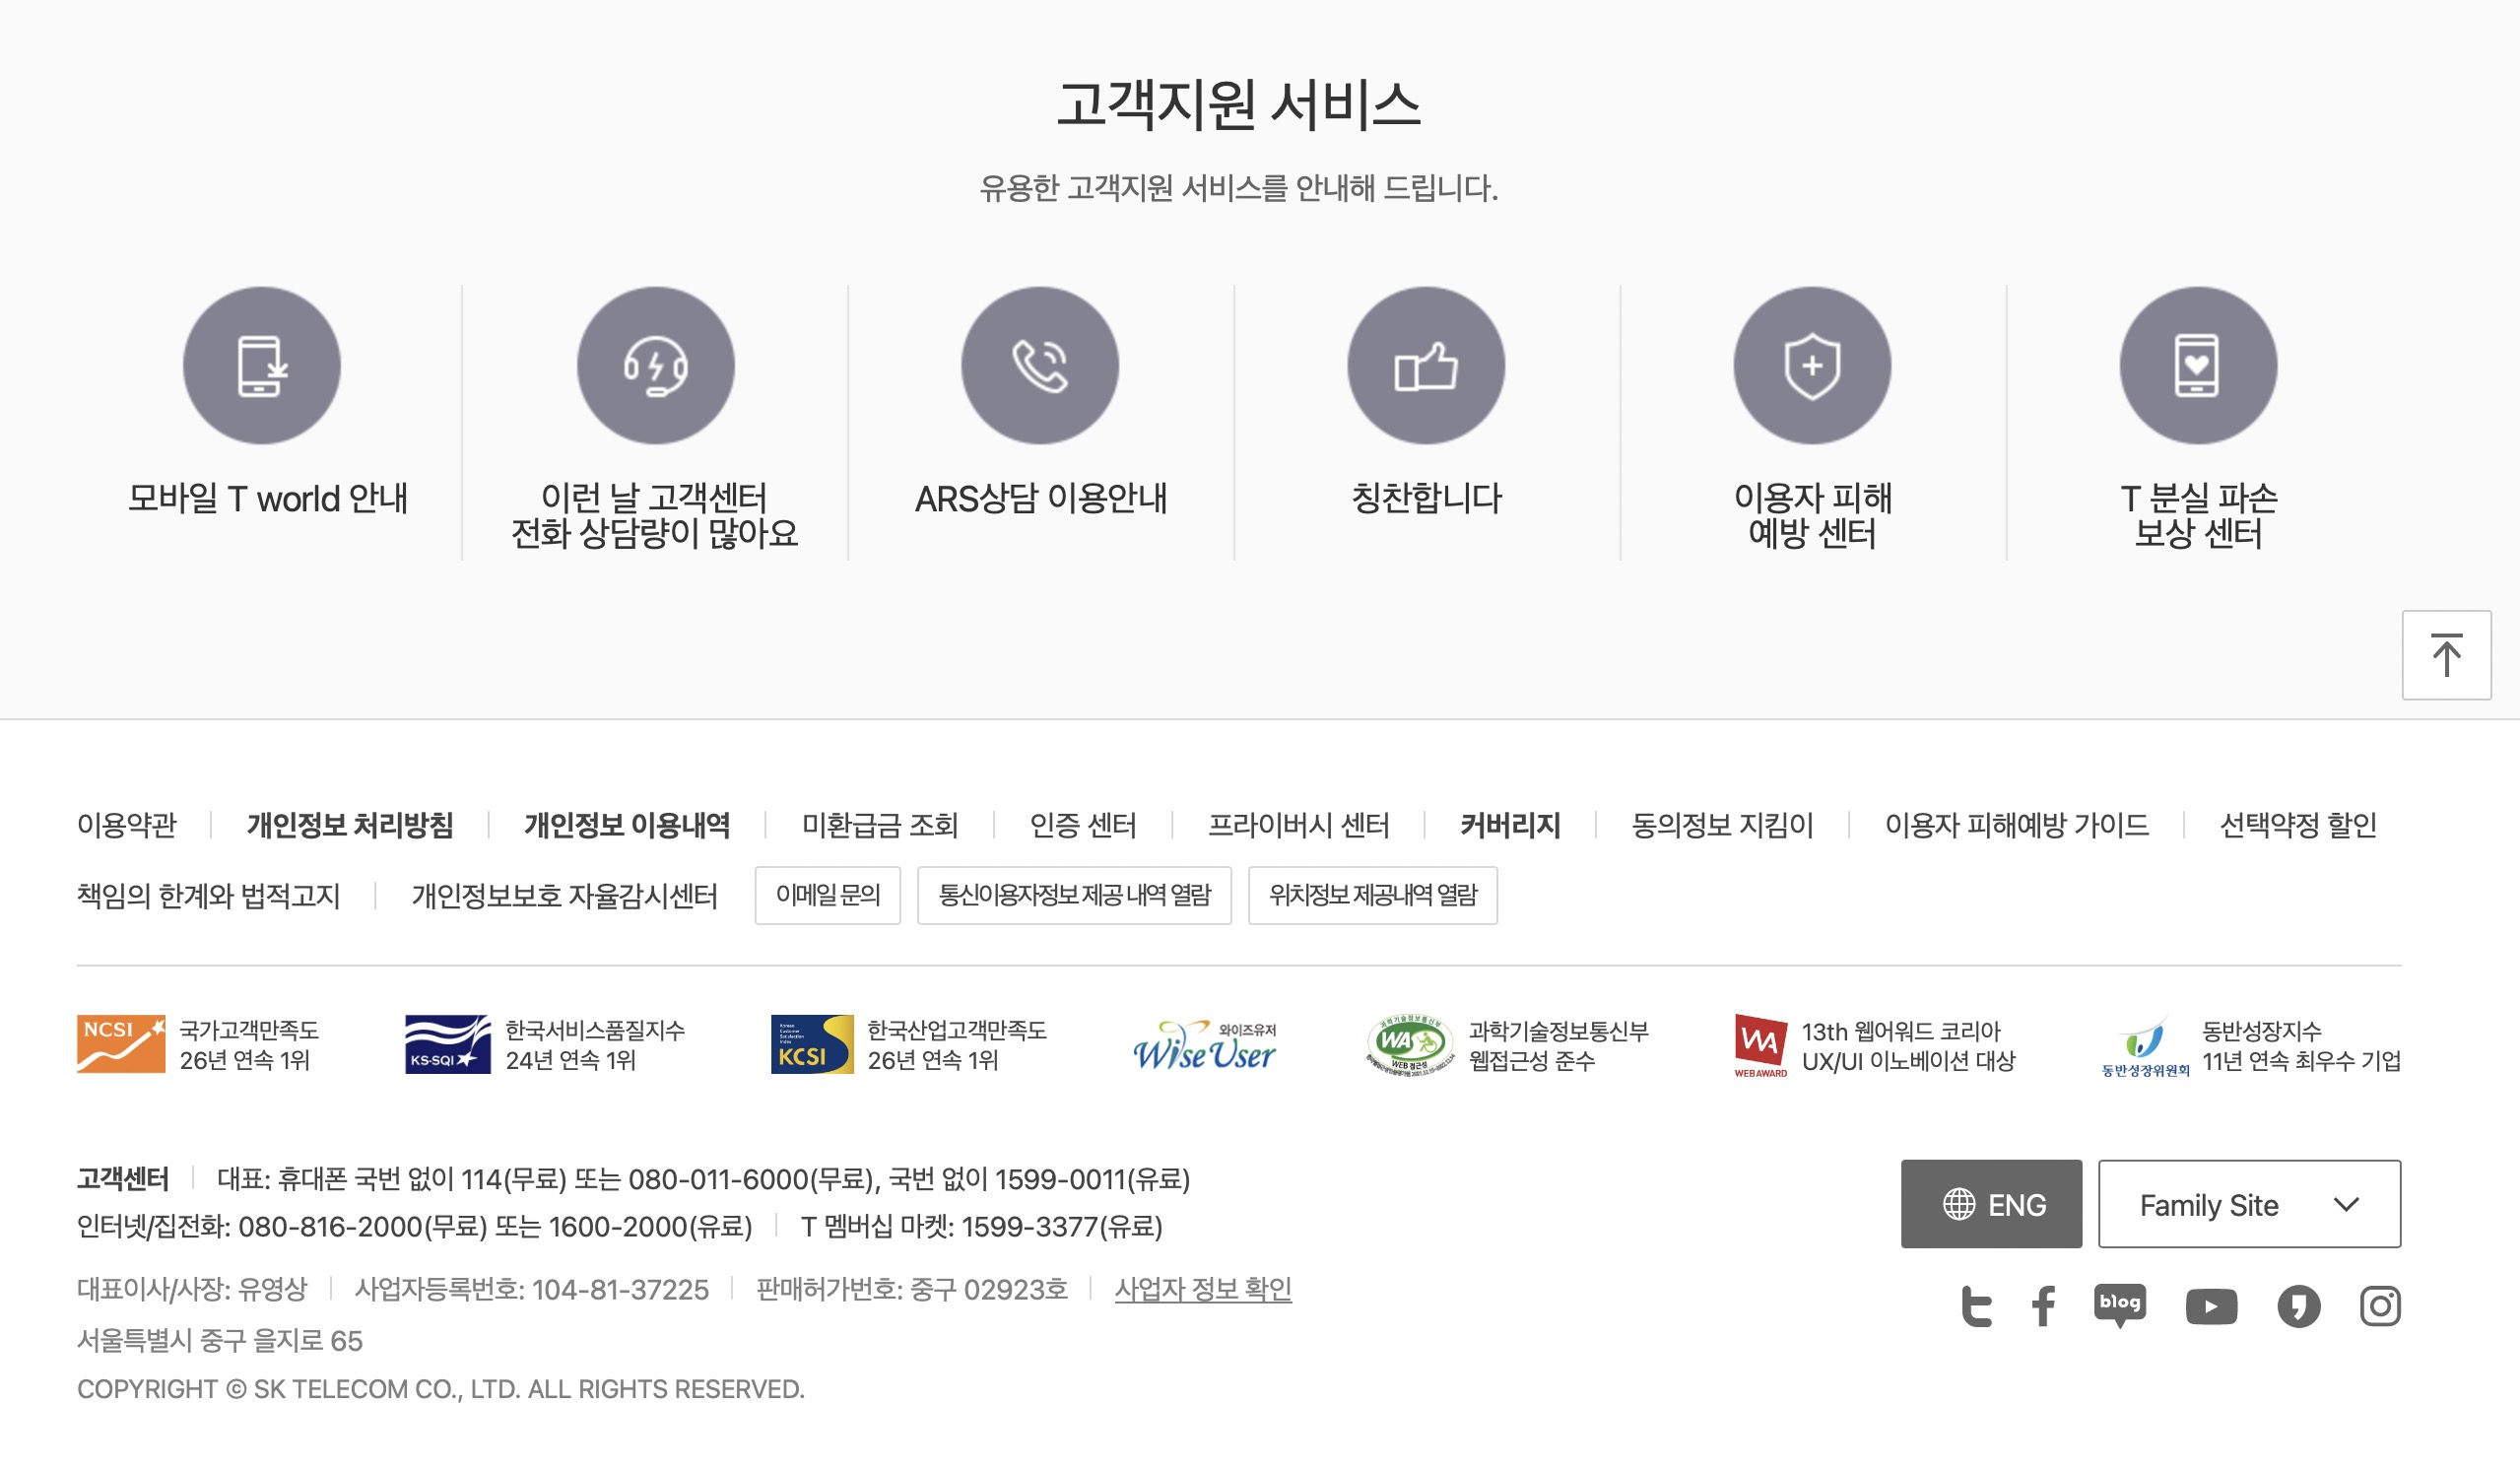Open the headset call-volume info icon

click(x=655, y=366)
